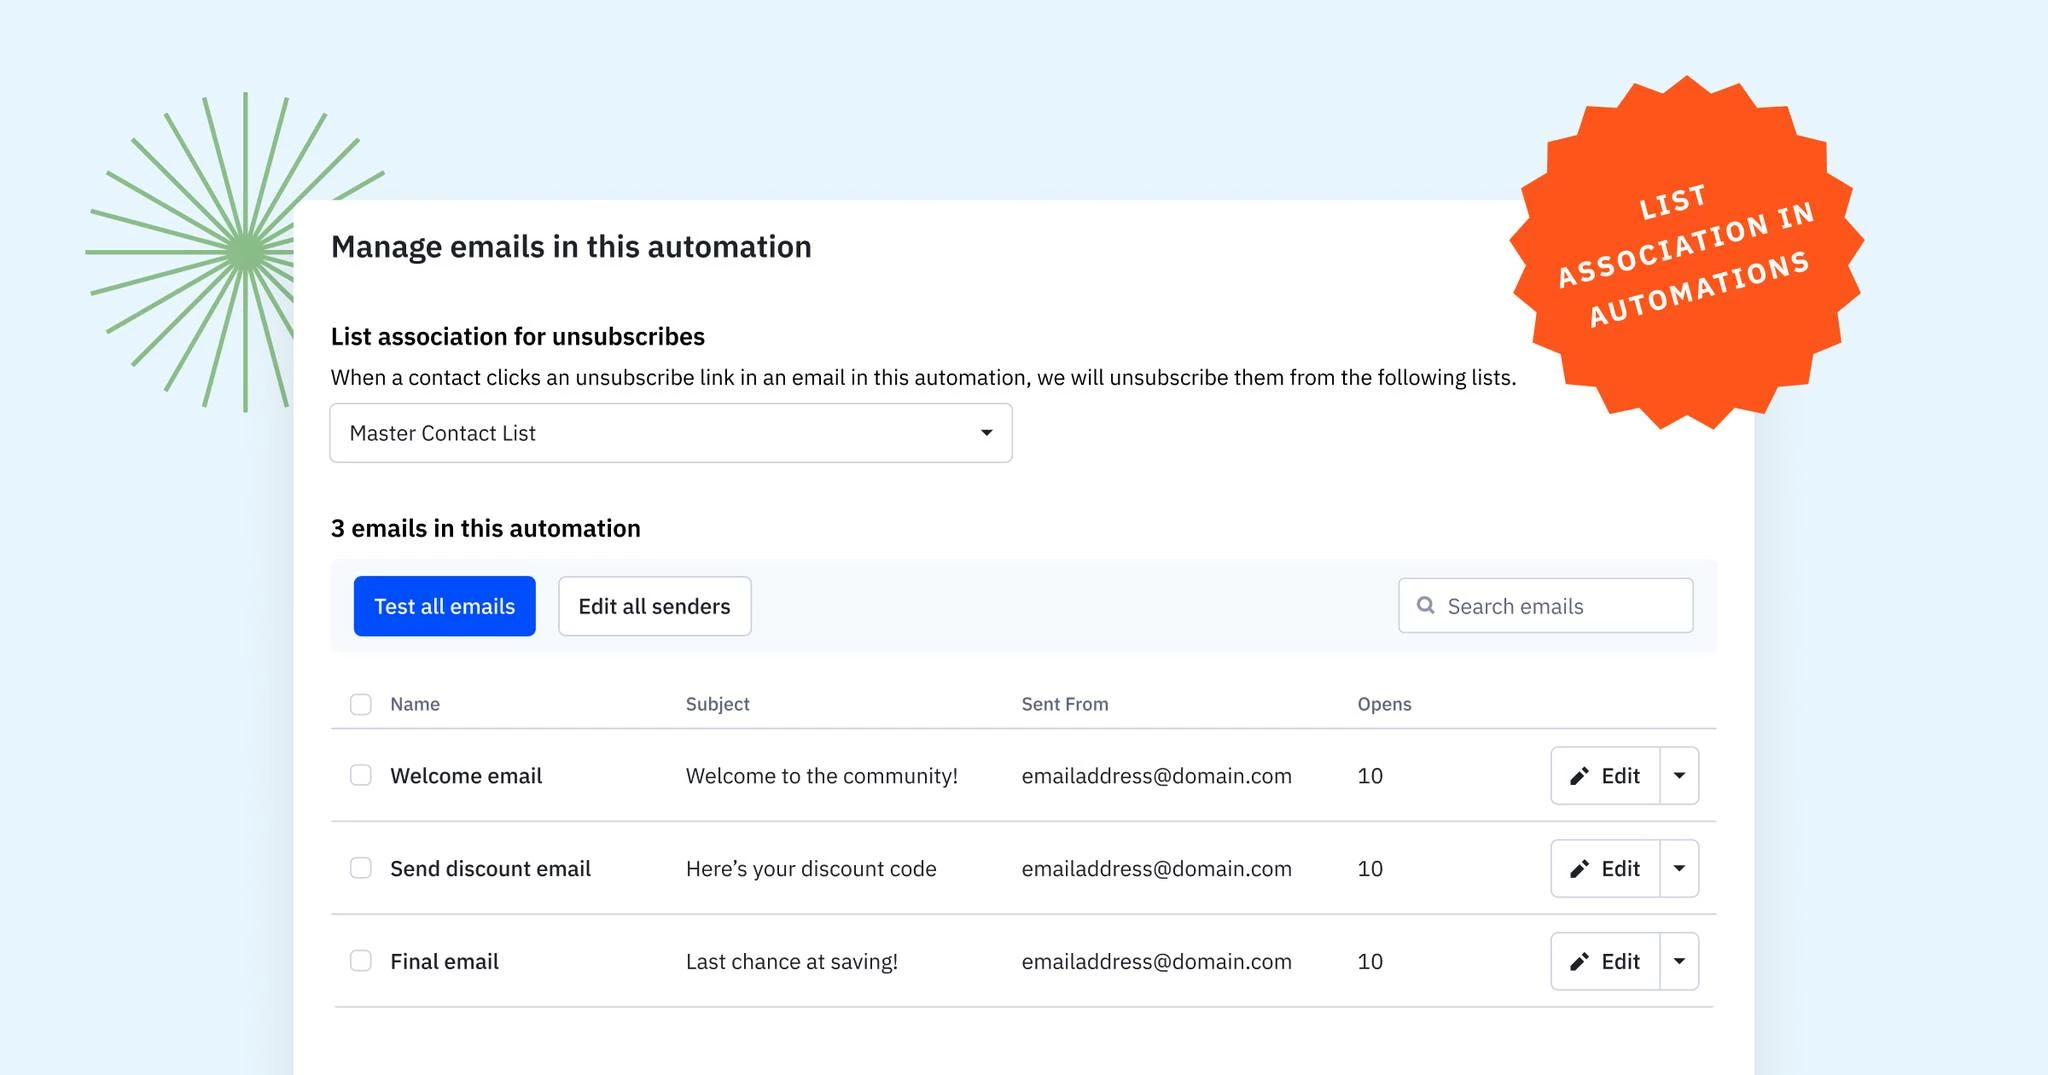Toggle the select-all checkbox in table header
Image resolution: width=2048 pixels, height=1075 pixels.
point(361,704)
